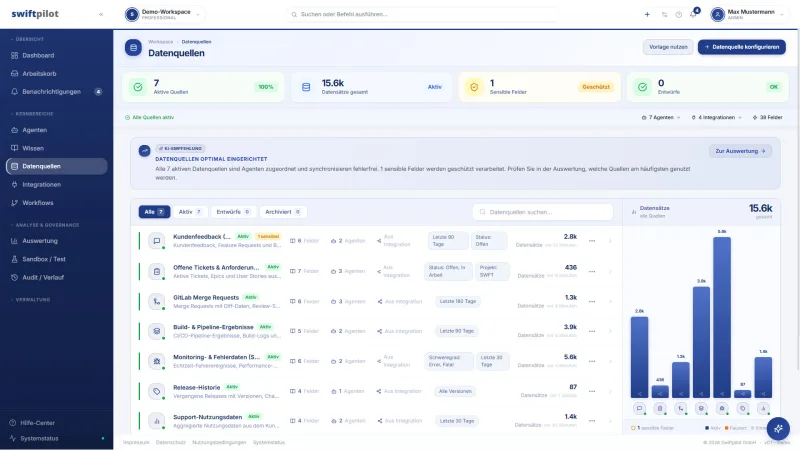The height and width of the screenshot is (450, 800).
Task: Click the bug icon below the chart
Action: tap(722, 408)
